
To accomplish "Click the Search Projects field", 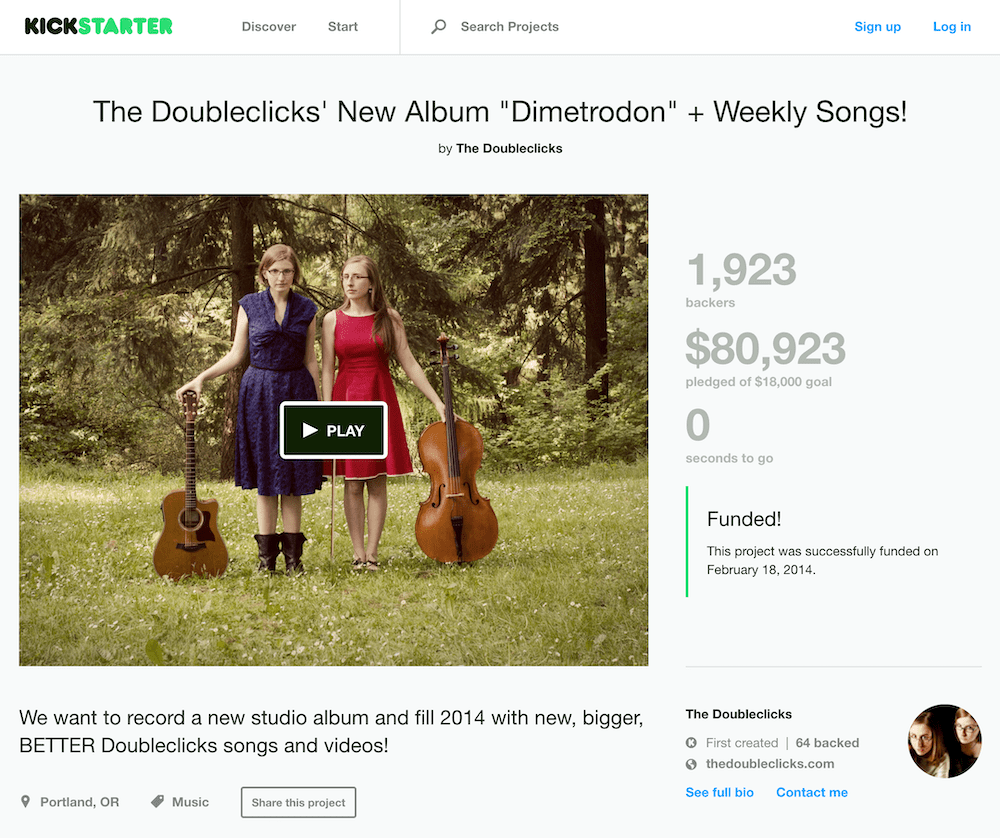I will click(510, 27).
